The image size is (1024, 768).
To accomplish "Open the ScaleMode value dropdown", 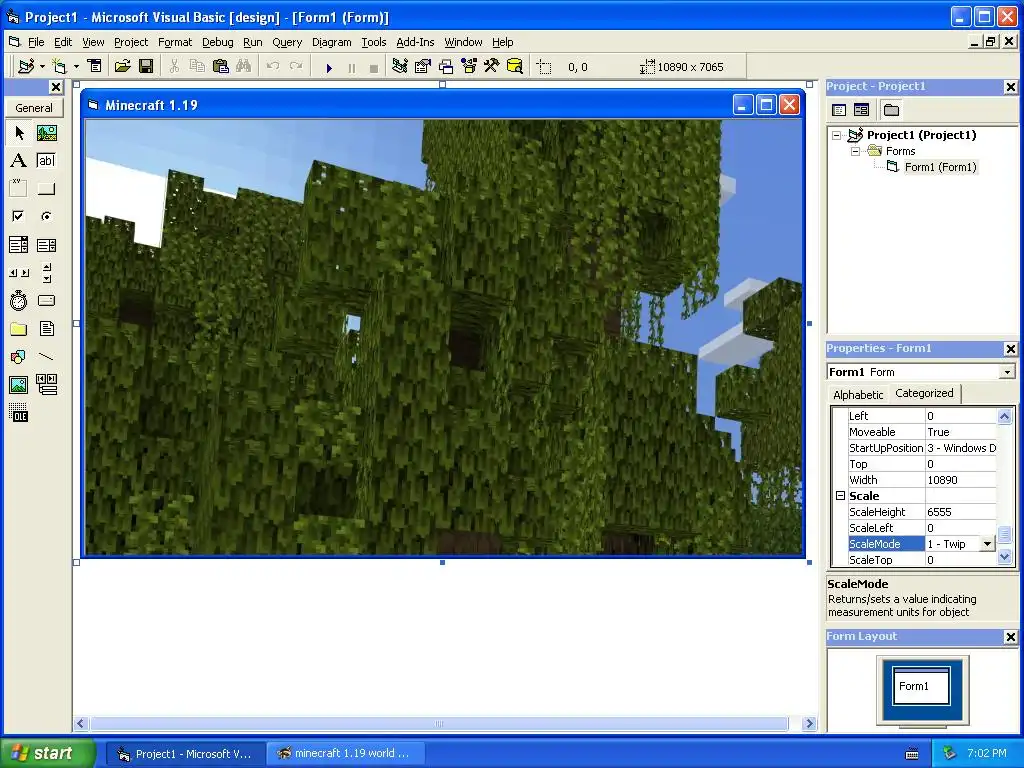I will point(987,544).
